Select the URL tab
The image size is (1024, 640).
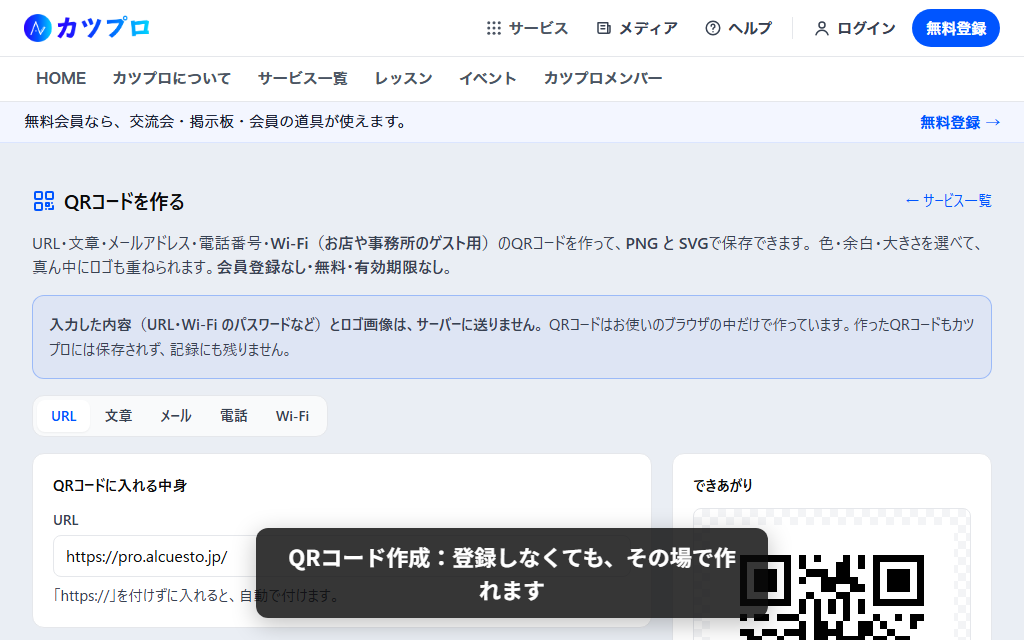coord(64,416)
